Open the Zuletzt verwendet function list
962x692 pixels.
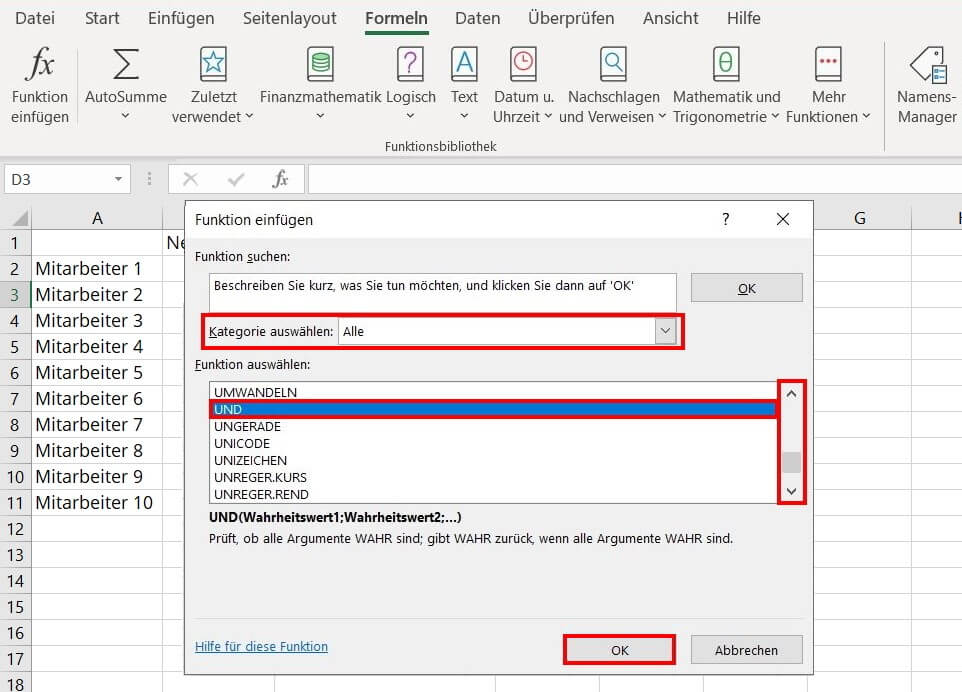click(x=213, y=85)
